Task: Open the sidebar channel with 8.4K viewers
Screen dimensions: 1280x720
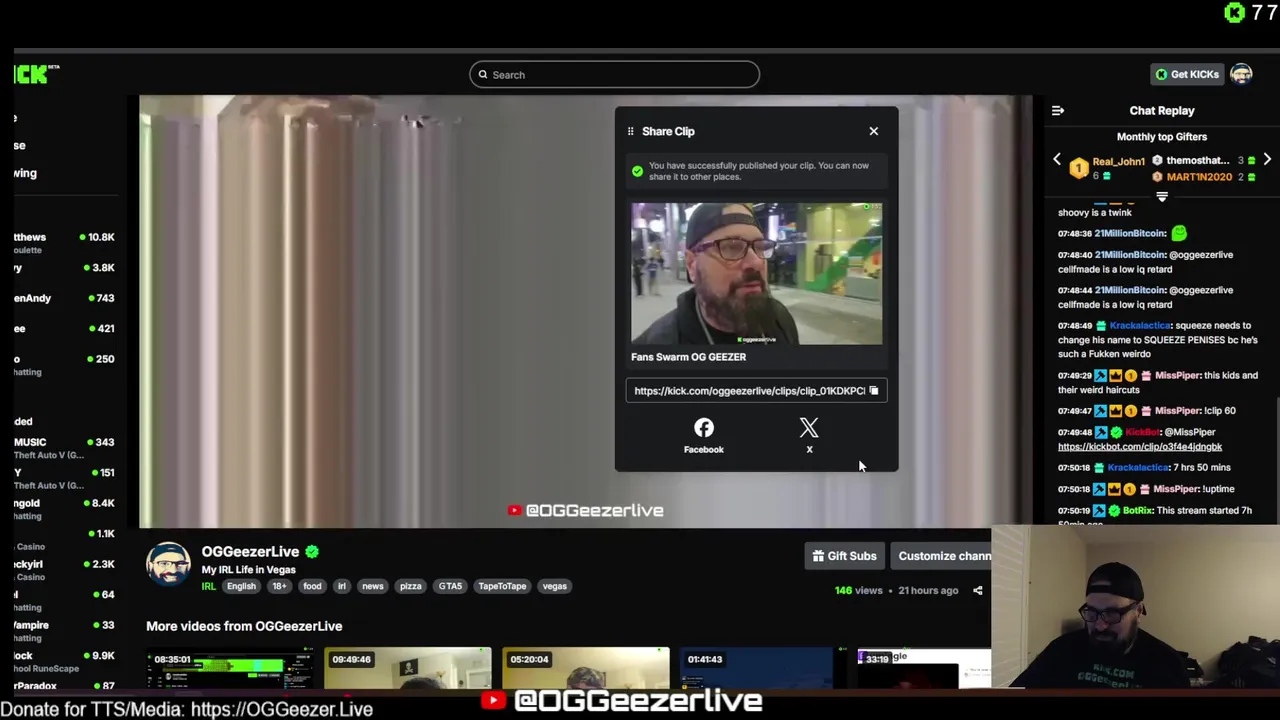Action: coord(64,509)
